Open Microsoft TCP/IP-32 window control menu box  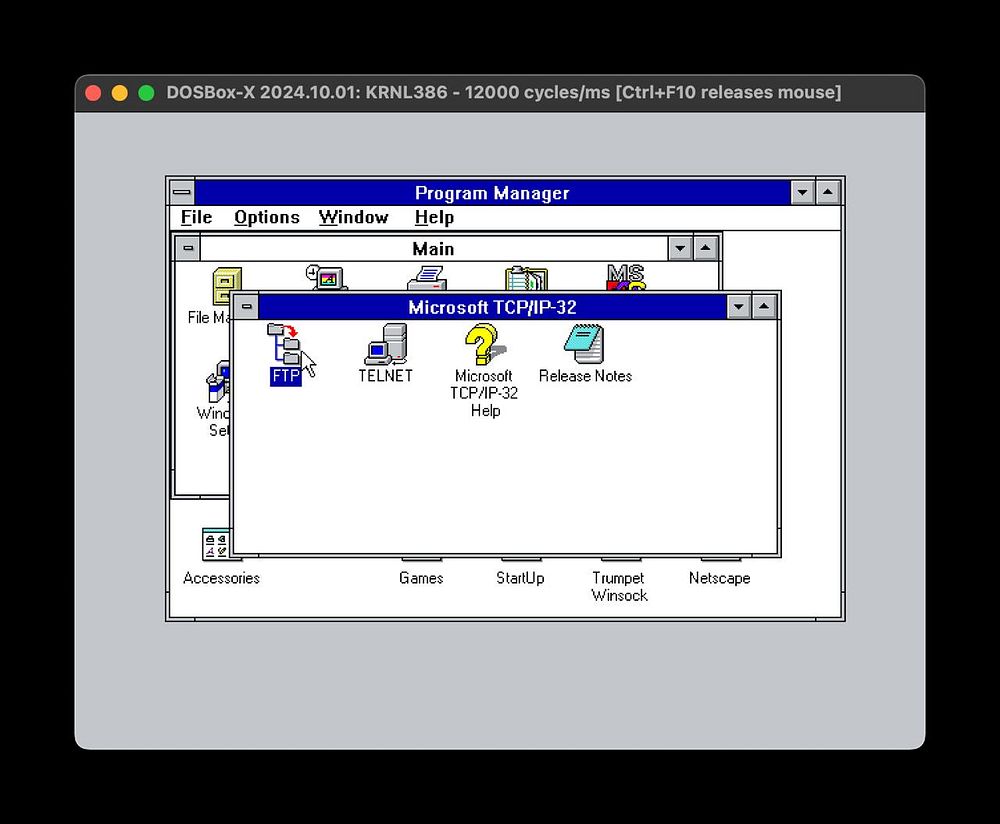(x=247, y=307)
